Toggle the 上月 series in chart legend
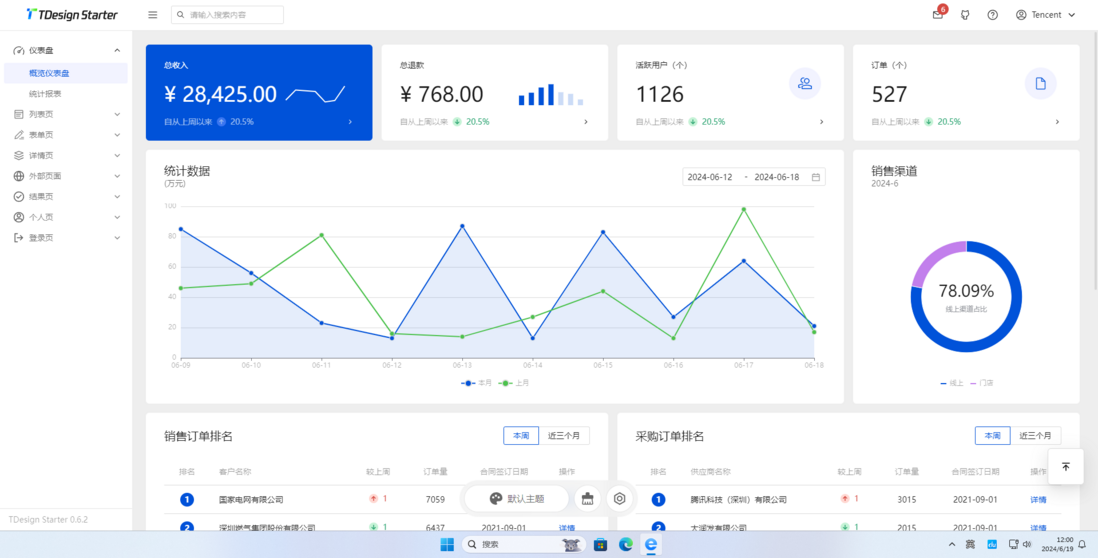1098x558 pixels. tap(514, 383)
